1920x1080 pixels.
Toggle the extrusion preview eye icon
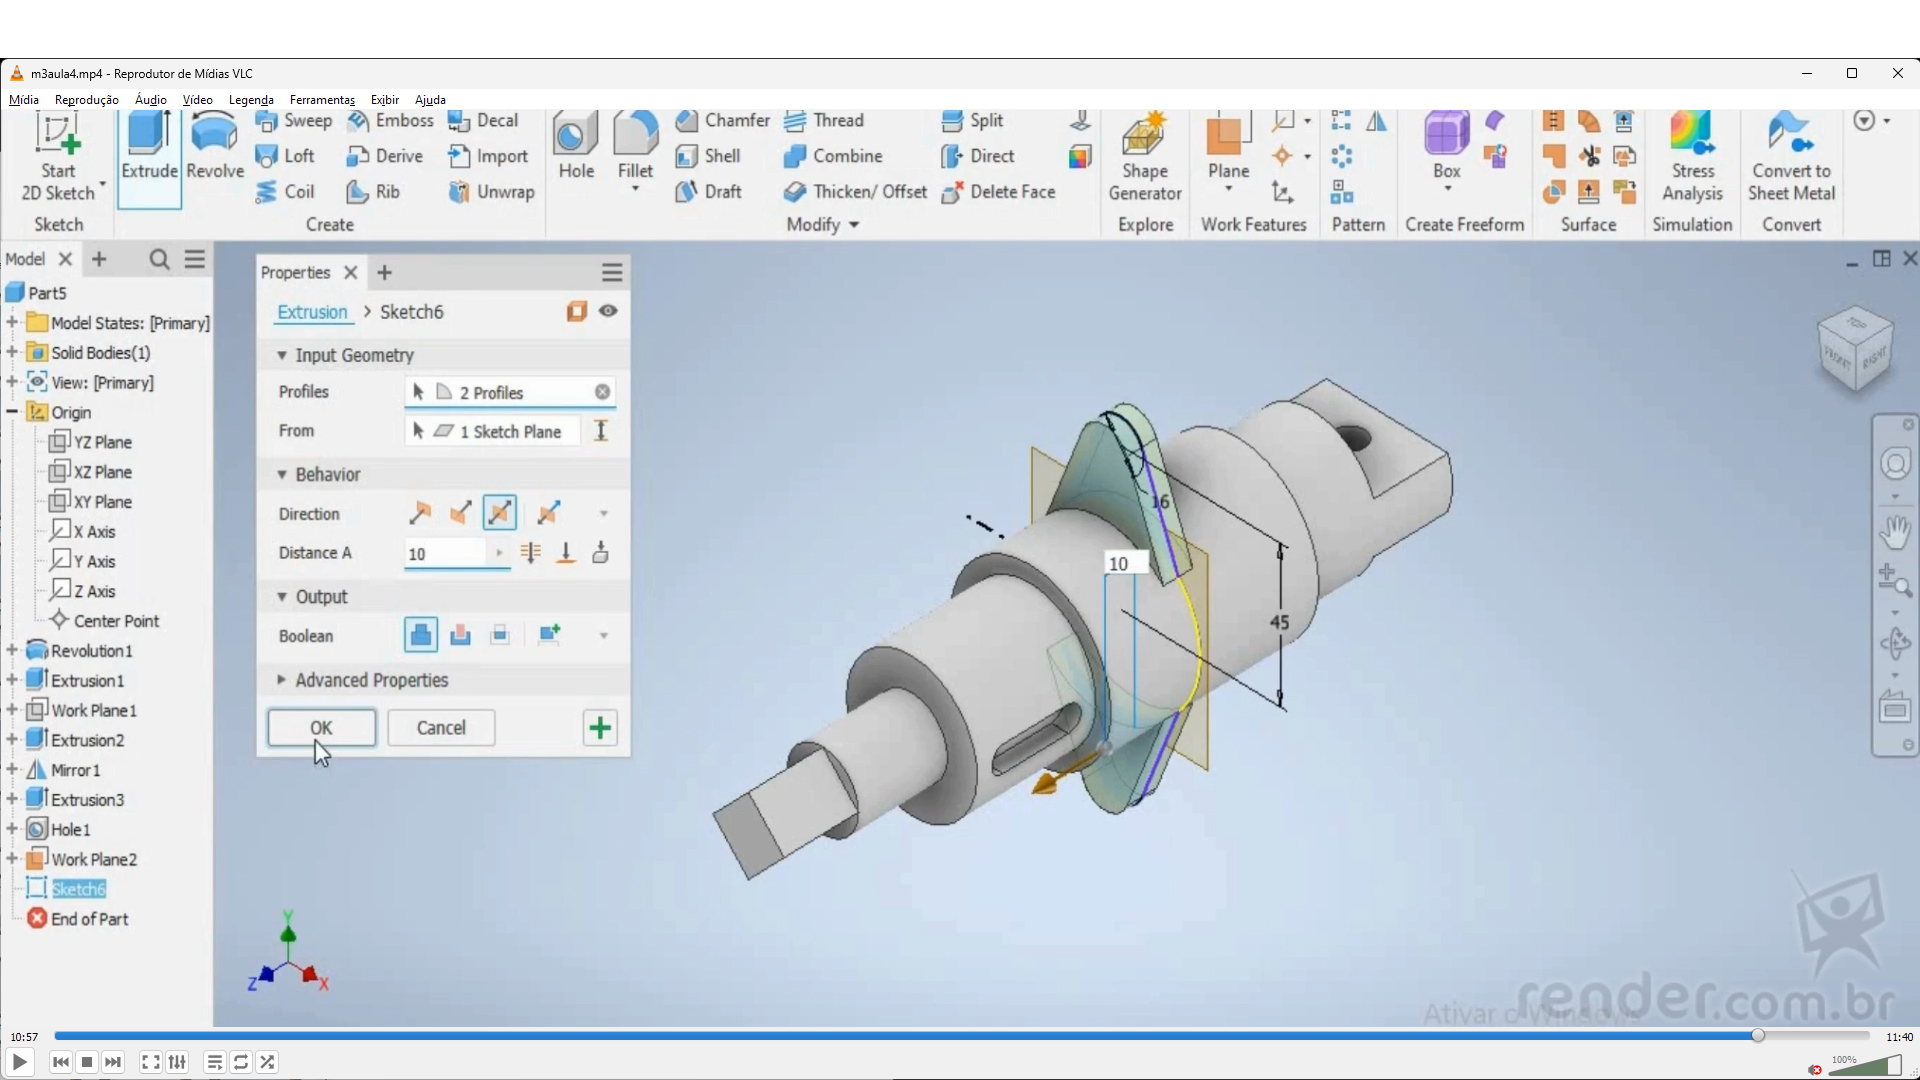coord(608,311)
